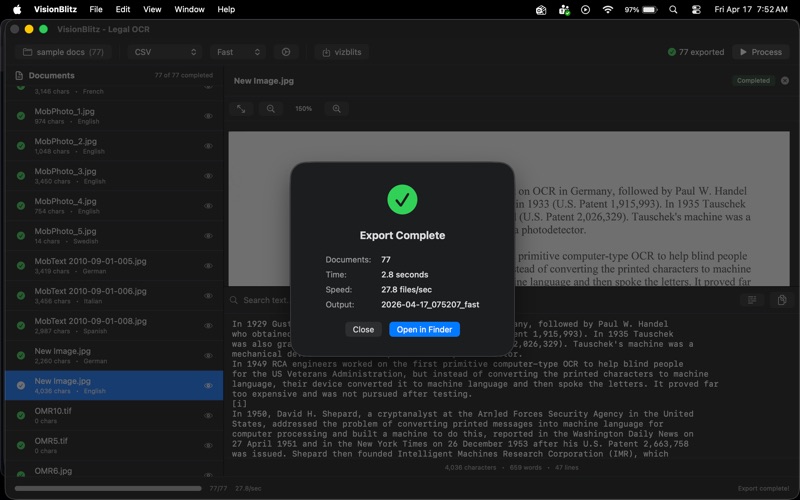Open Control Center in the menu bar
The image size is (800, 500).
(x=696, y=9)
